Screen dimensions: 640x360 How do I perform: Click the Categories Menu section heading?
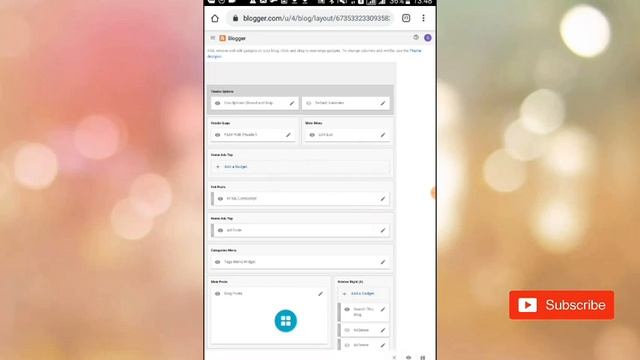pos(224,250)
